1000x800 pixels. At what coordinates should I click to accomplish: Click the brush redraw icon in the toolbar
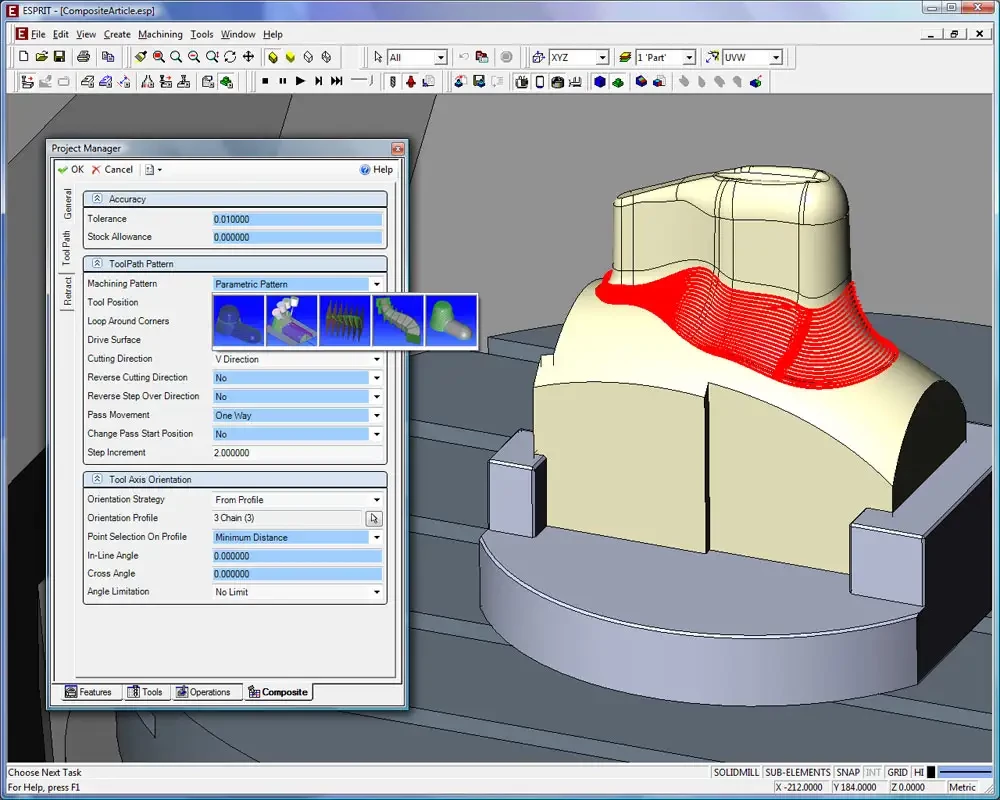(141, 57)
